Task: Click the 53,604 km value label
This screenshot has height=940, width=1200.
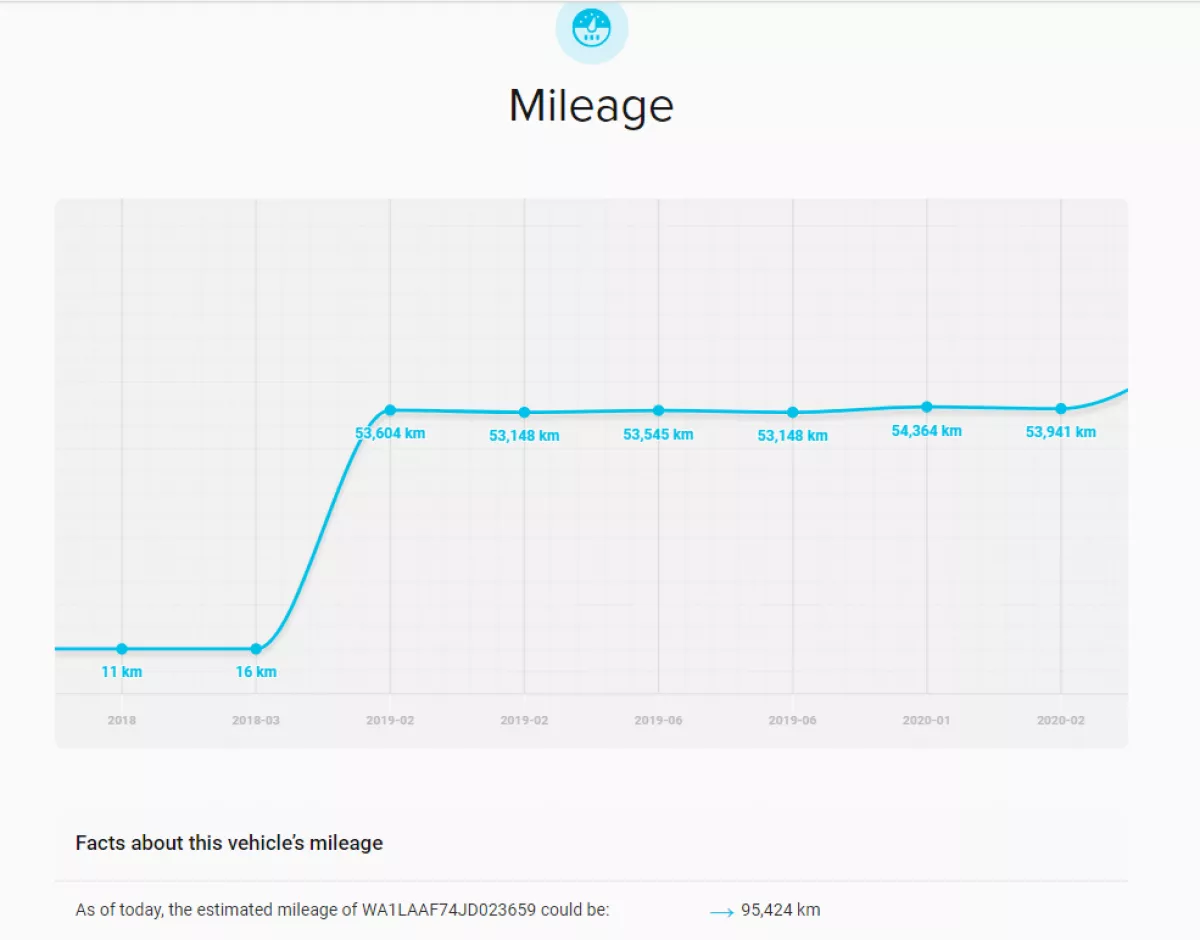Action: 390,434
